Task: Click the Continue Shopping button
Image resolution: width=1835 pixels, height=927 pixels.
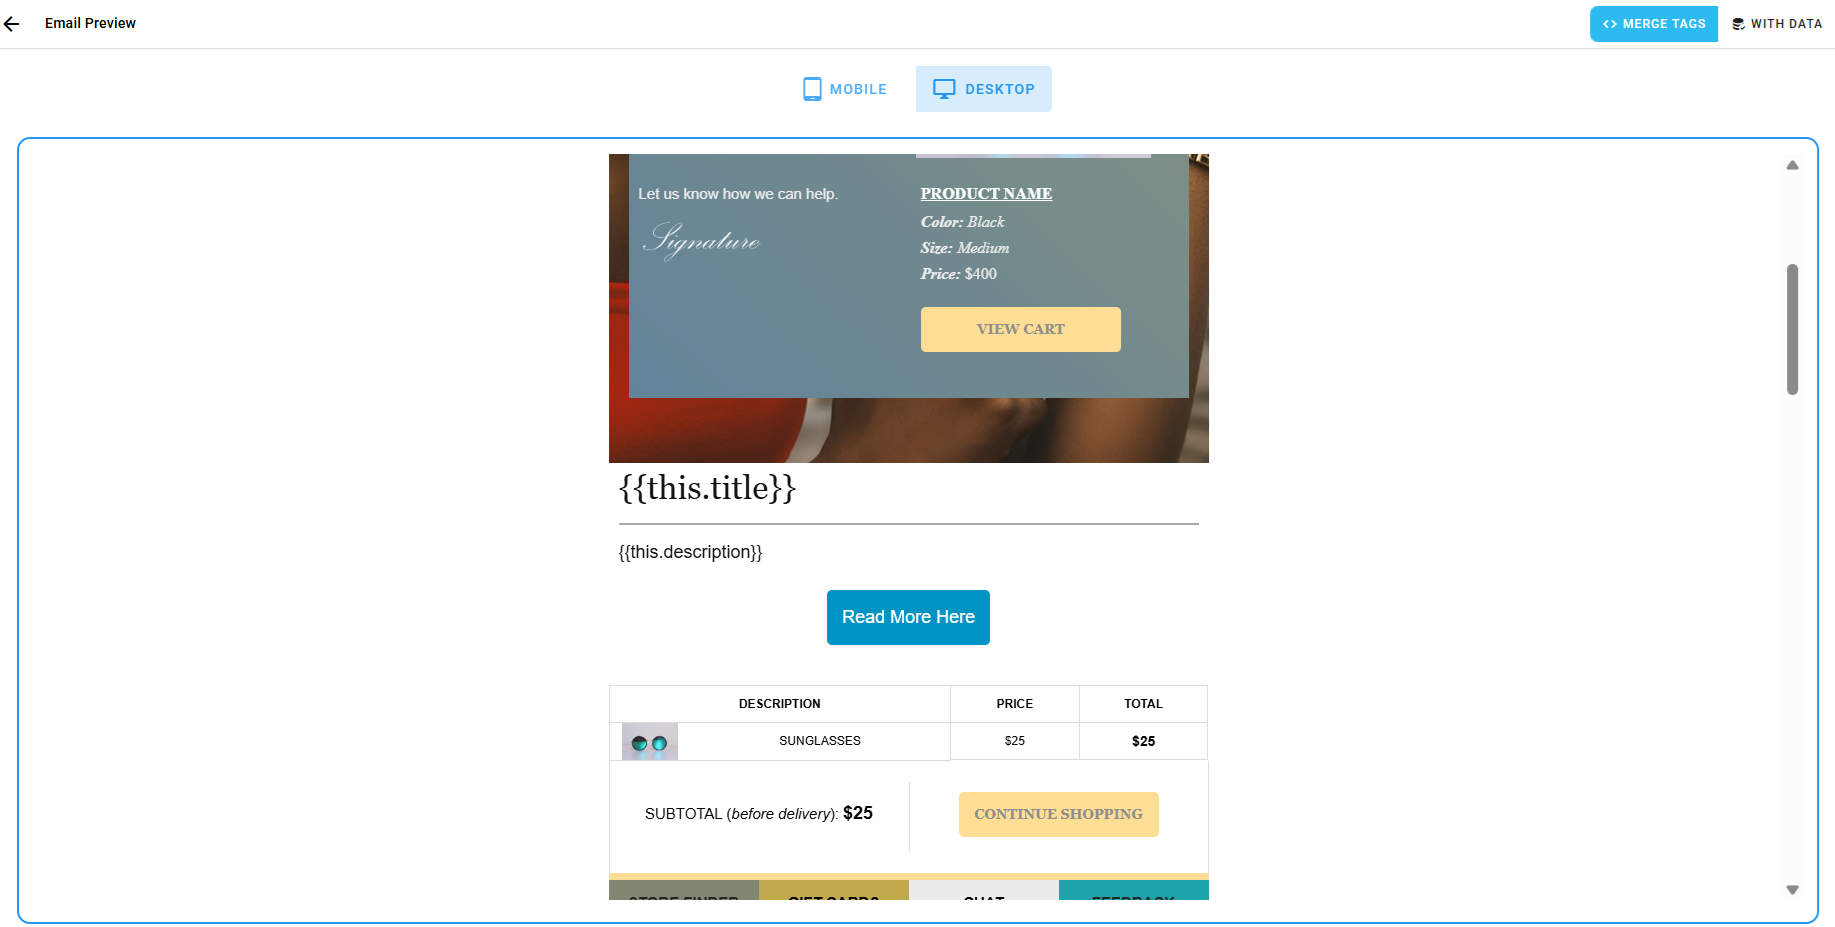Action: pos(1058,814)
